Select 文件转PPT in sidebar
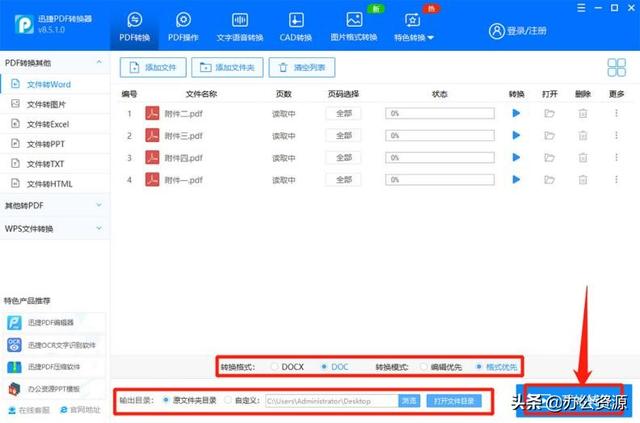Image resolution: width=640 pixels, height=423 pixels. tap(55, 144)
